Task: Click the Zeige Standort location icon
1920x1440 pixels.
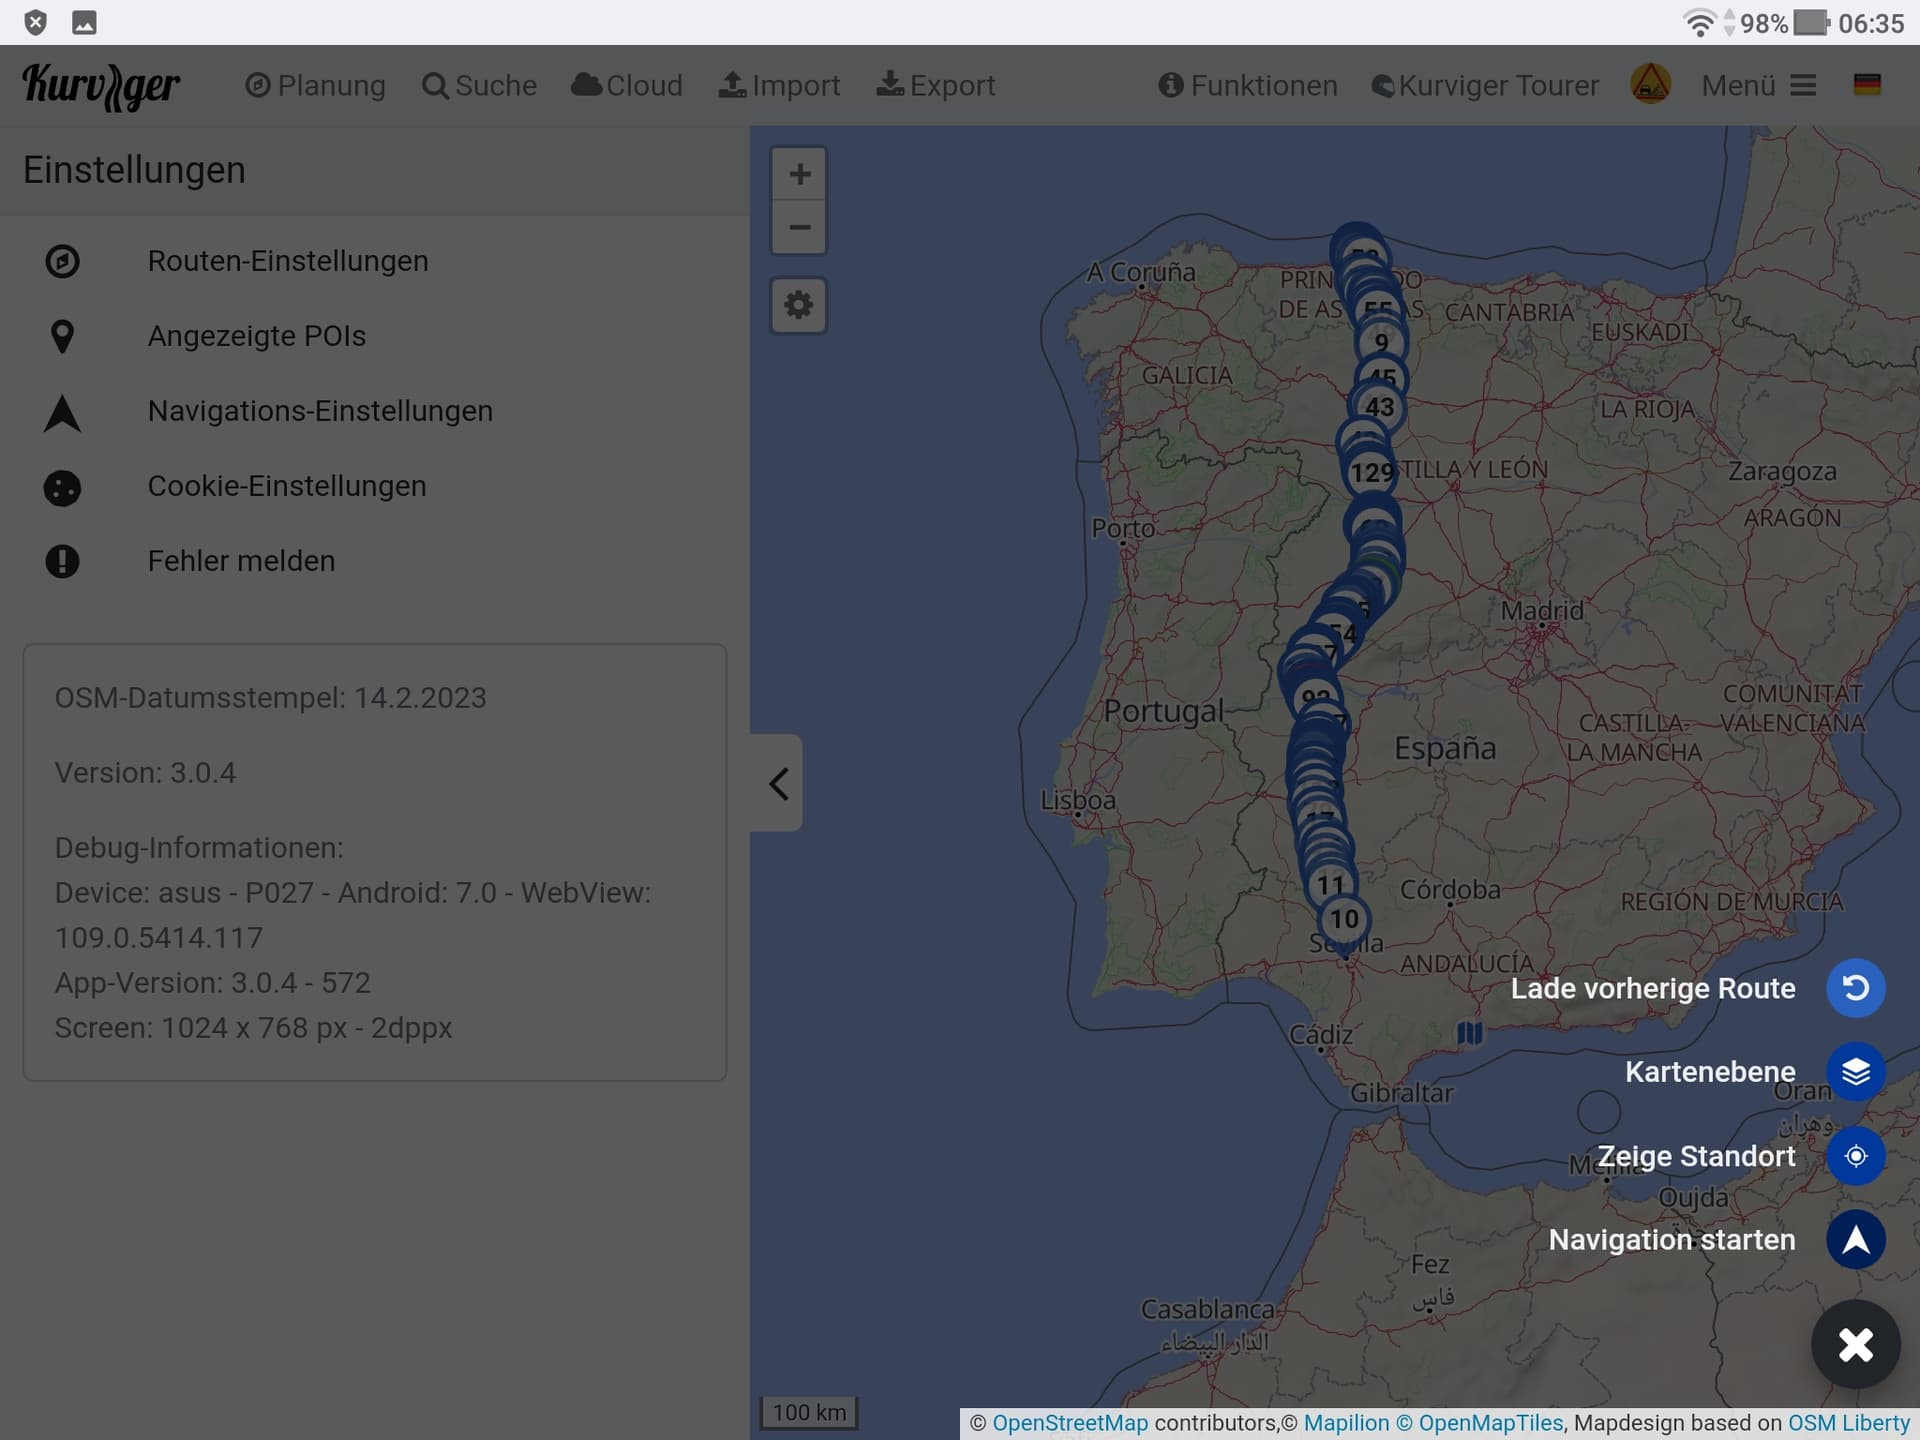Action: pyautogui.click(x=1855, y=1156)
